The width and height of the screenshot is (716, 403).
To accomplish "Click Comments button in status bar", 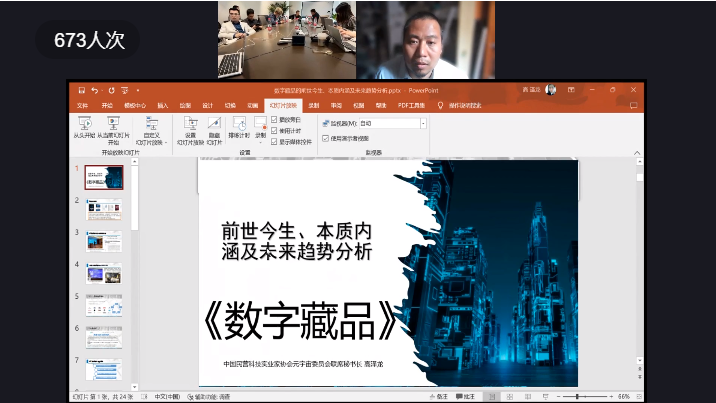I will tap(466, 397).
